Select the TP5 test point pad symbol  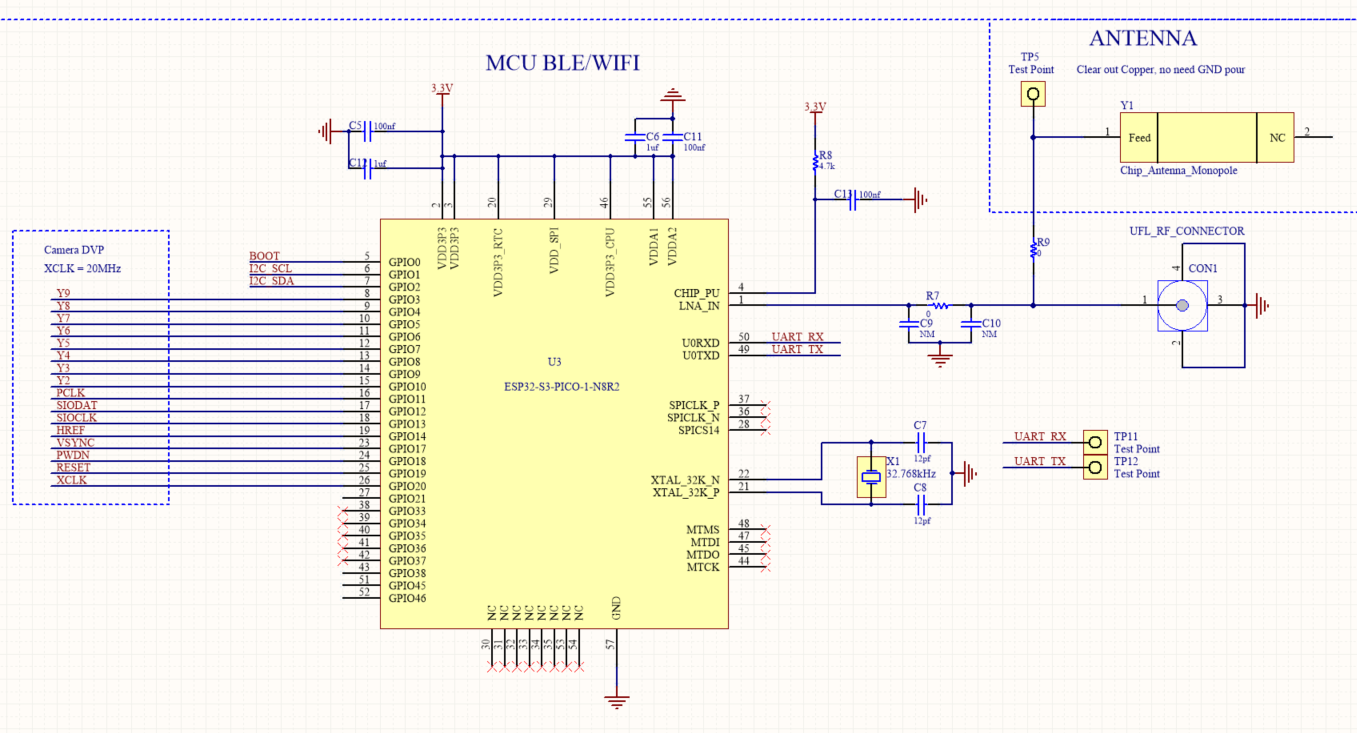click(1033, 94)
